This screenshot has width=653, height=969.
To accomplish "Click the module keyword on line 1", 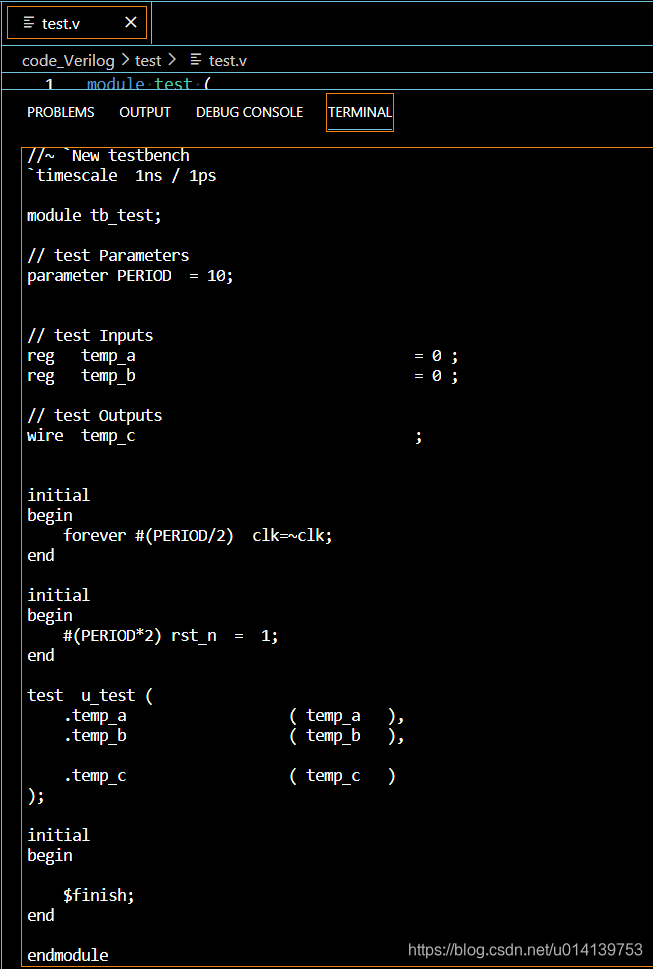I will (114, 84).
